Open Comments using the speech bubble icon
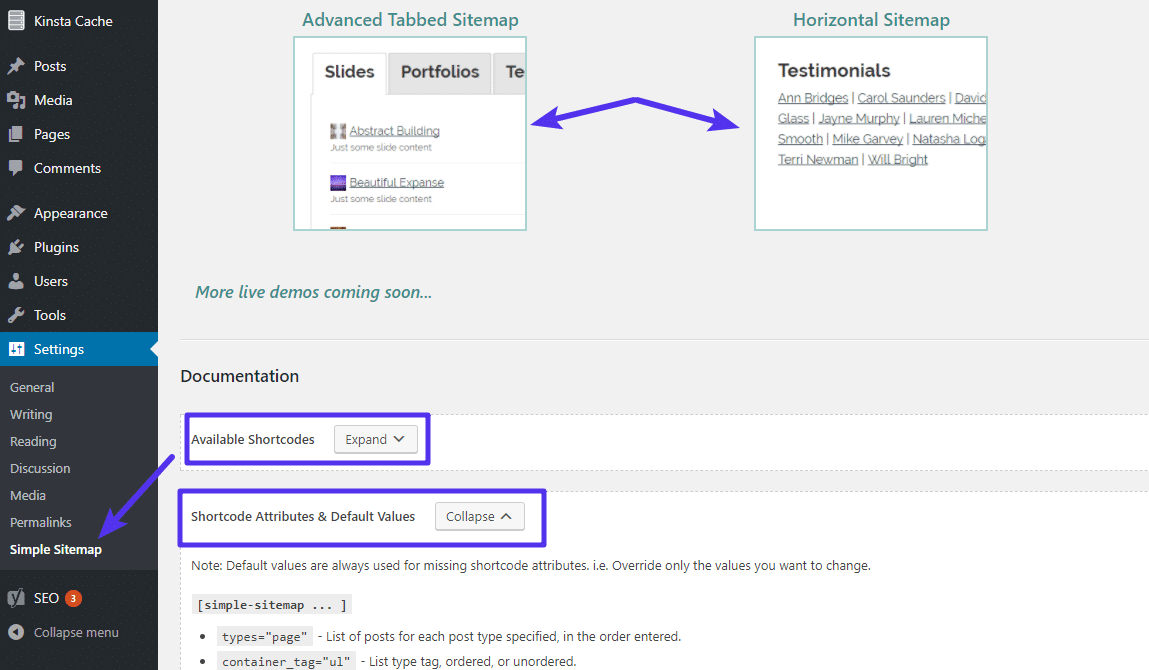This screenshot has height=670, width=1149. 65,167
